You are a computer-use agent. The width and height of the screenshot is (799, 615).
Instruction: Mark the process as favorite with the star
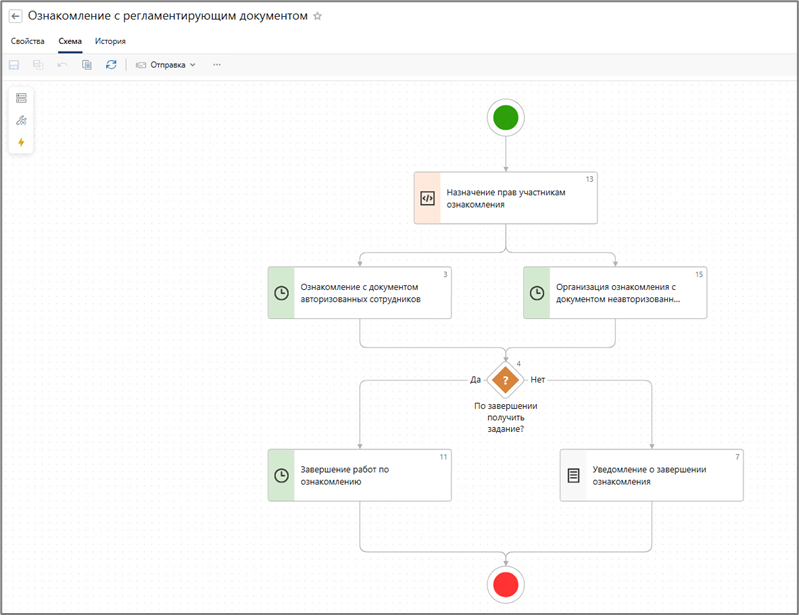click(318, 17)
